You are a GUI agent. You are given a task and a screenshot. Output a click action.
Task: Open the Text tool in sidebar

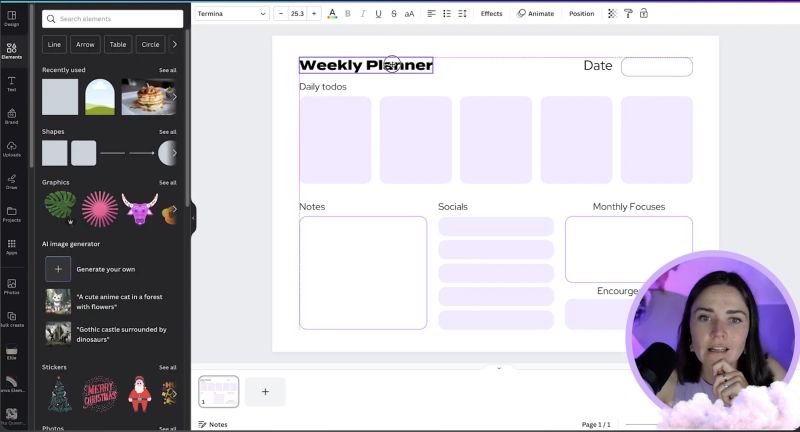[12, 84]
